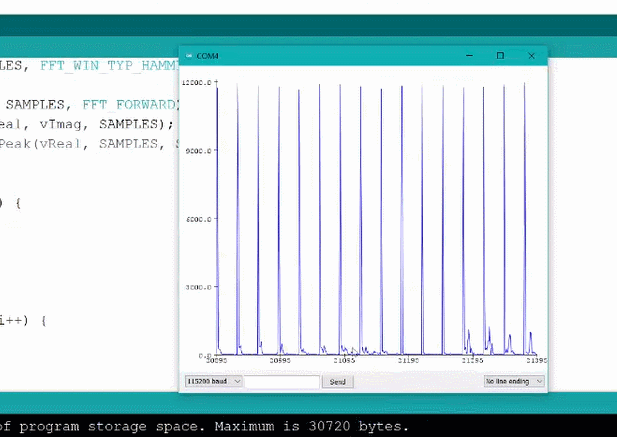The height and width of the screenshot is (437, 617).
Task: Open the 115200 baud rate dropdown
Action: (x=213, y=382)
